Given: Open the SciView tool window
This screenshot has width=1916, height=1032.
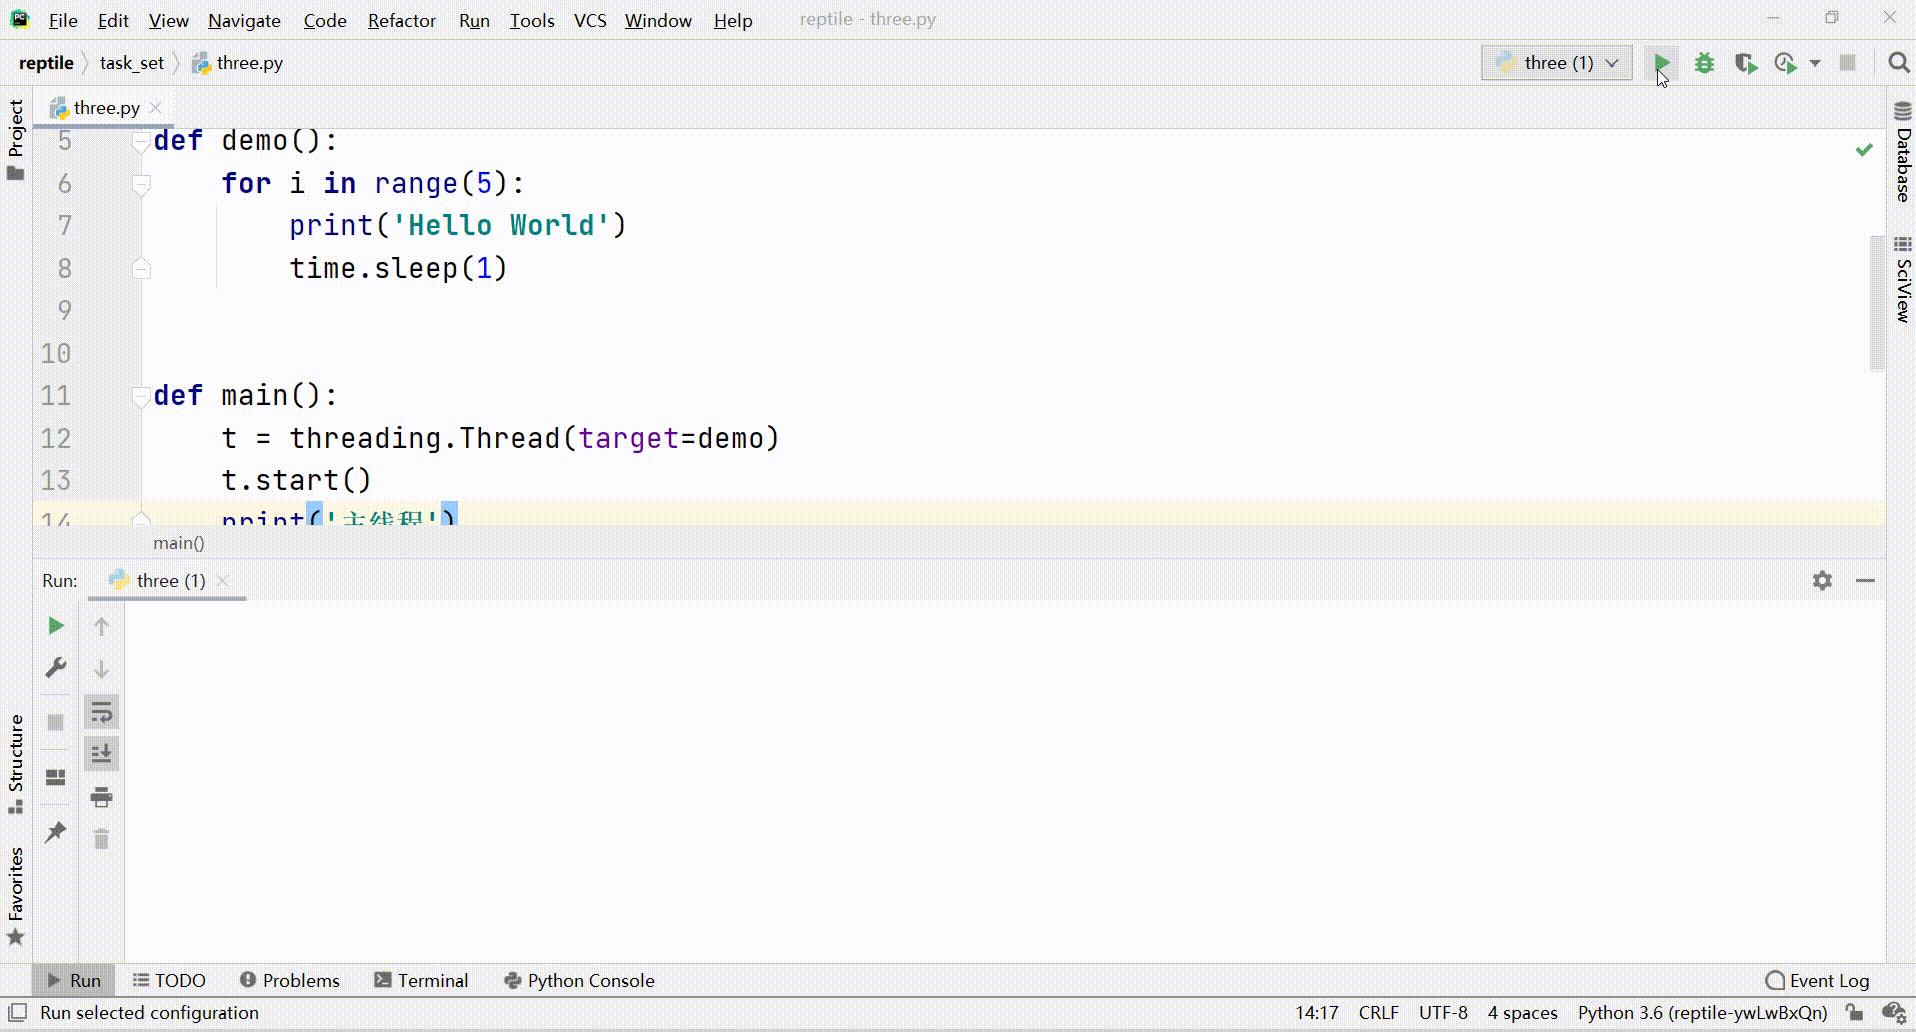Looking at the screenshot, I should [1902, 280].
